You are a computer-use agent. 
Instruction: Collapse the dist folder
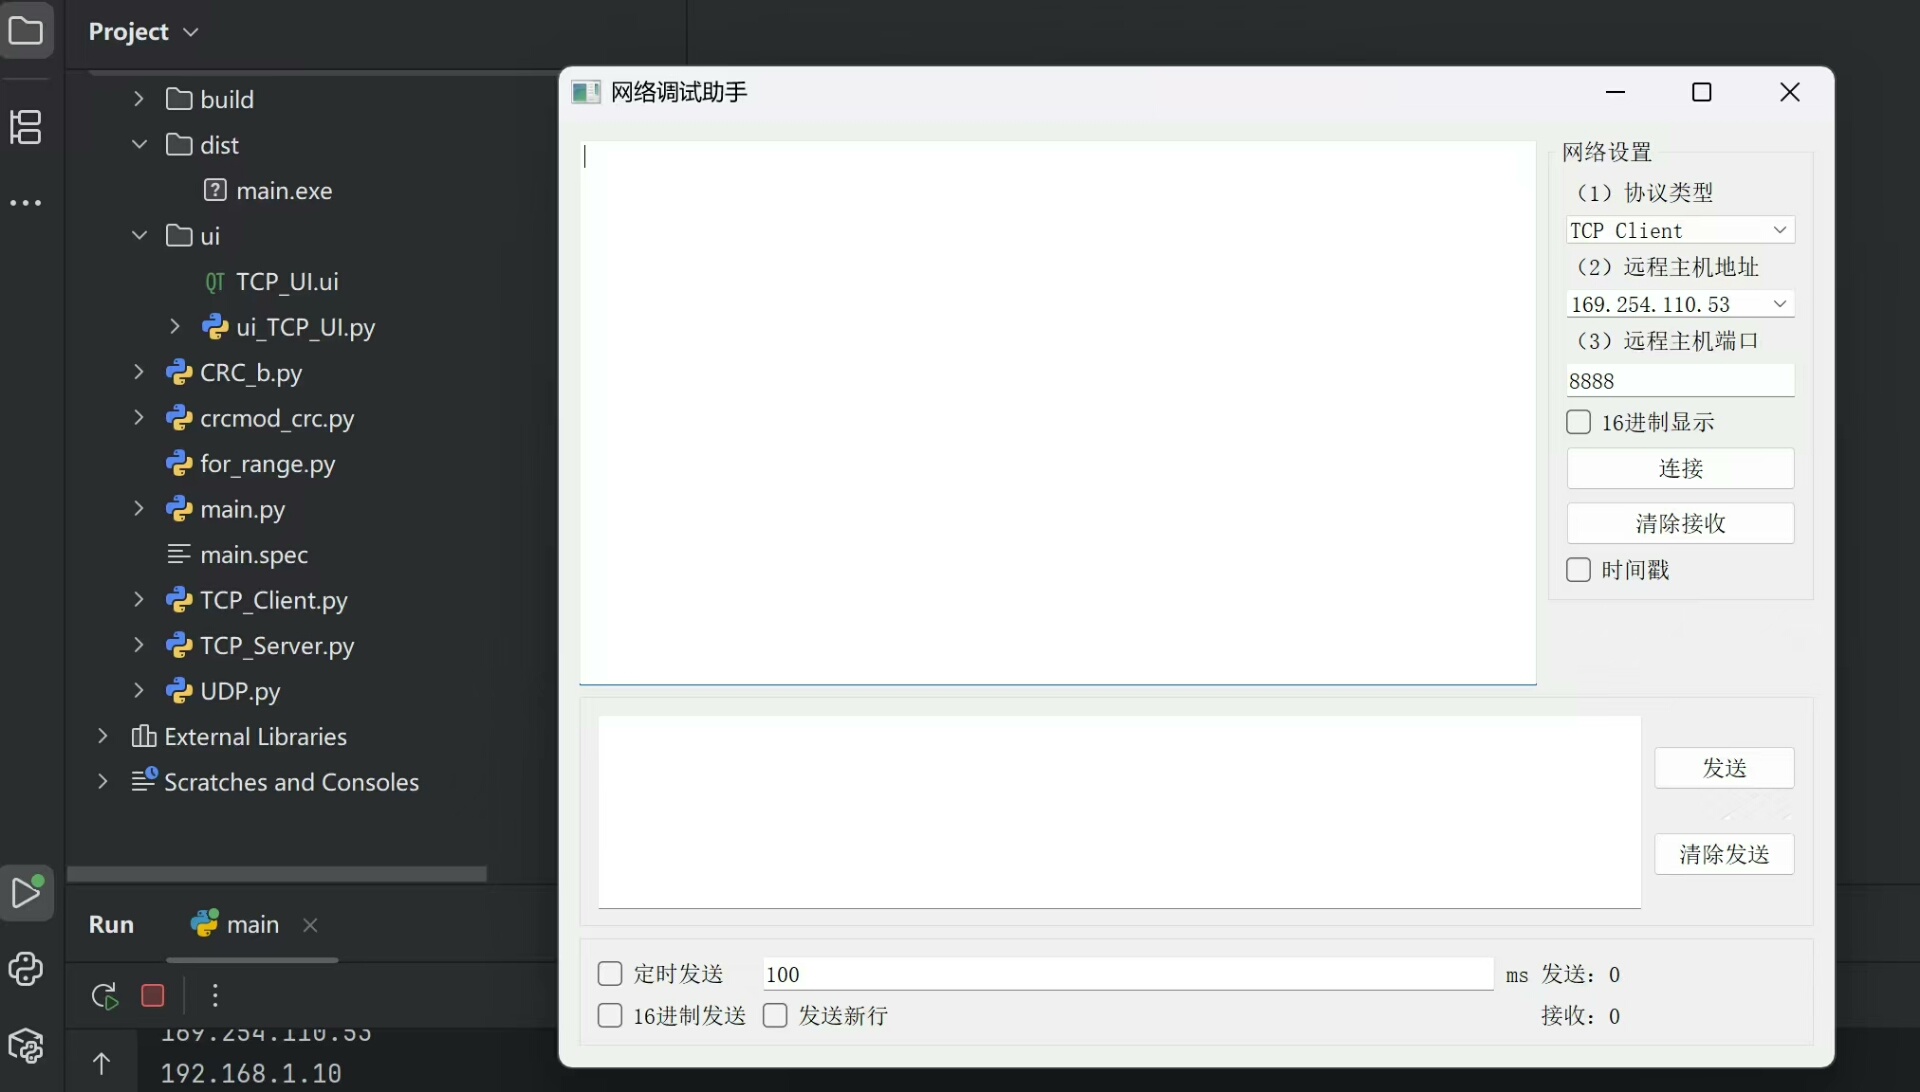tap(140, 145)
